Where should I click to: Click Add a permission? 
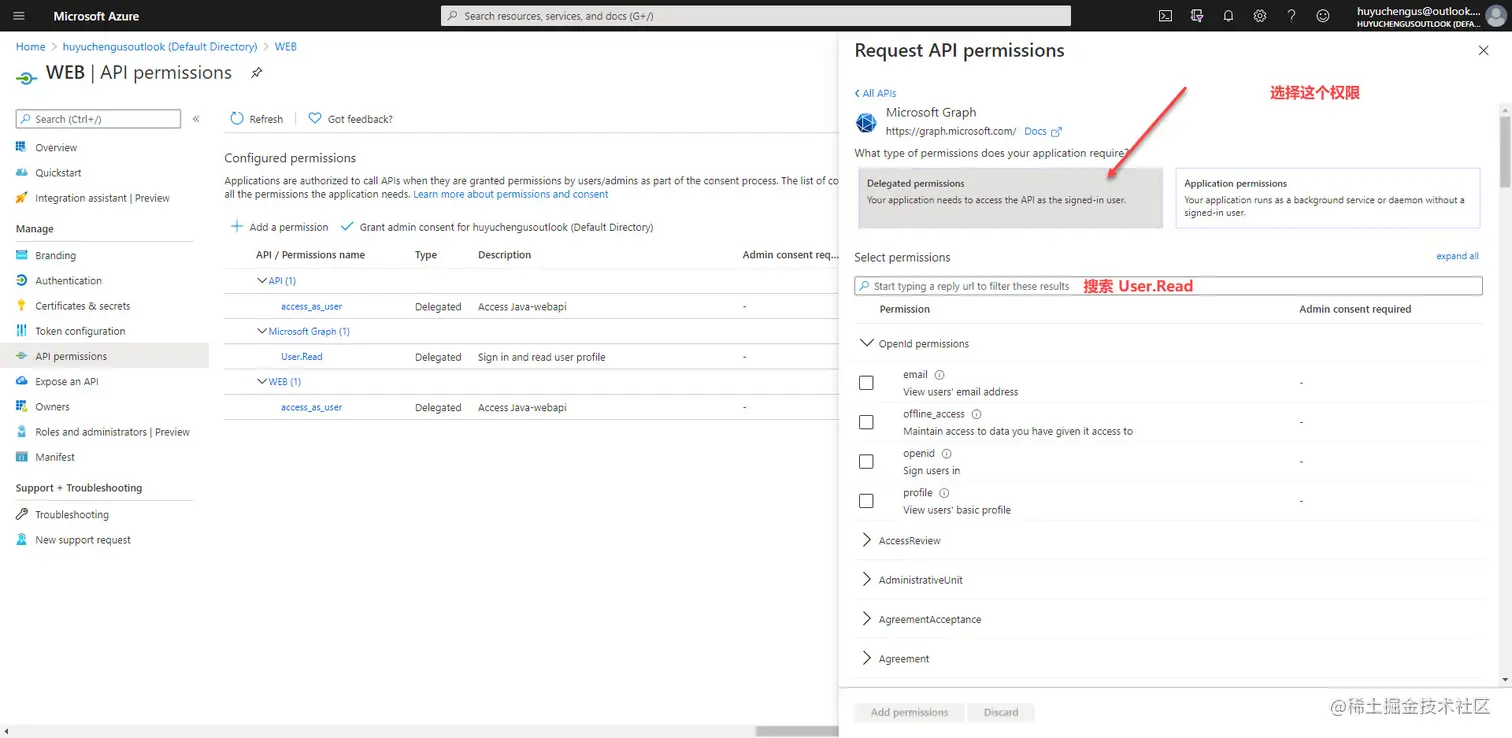[x=280, y=227]
